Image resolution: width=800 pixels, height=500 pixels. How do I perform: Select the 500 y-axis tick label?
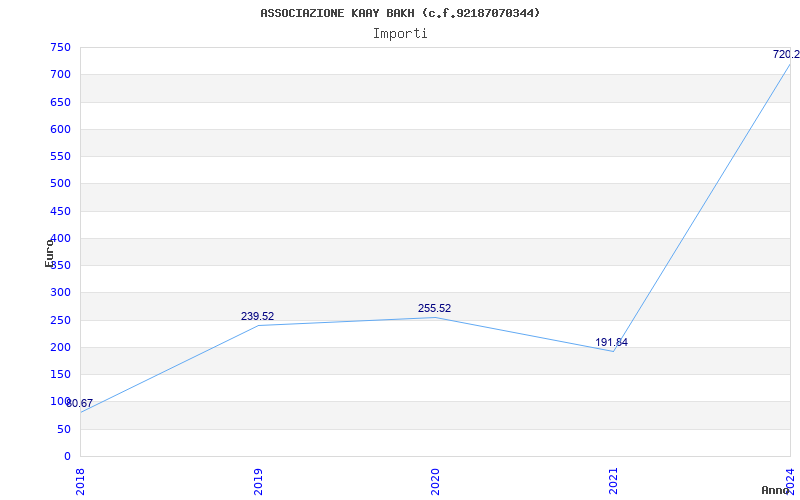click(x=60, y=184)
